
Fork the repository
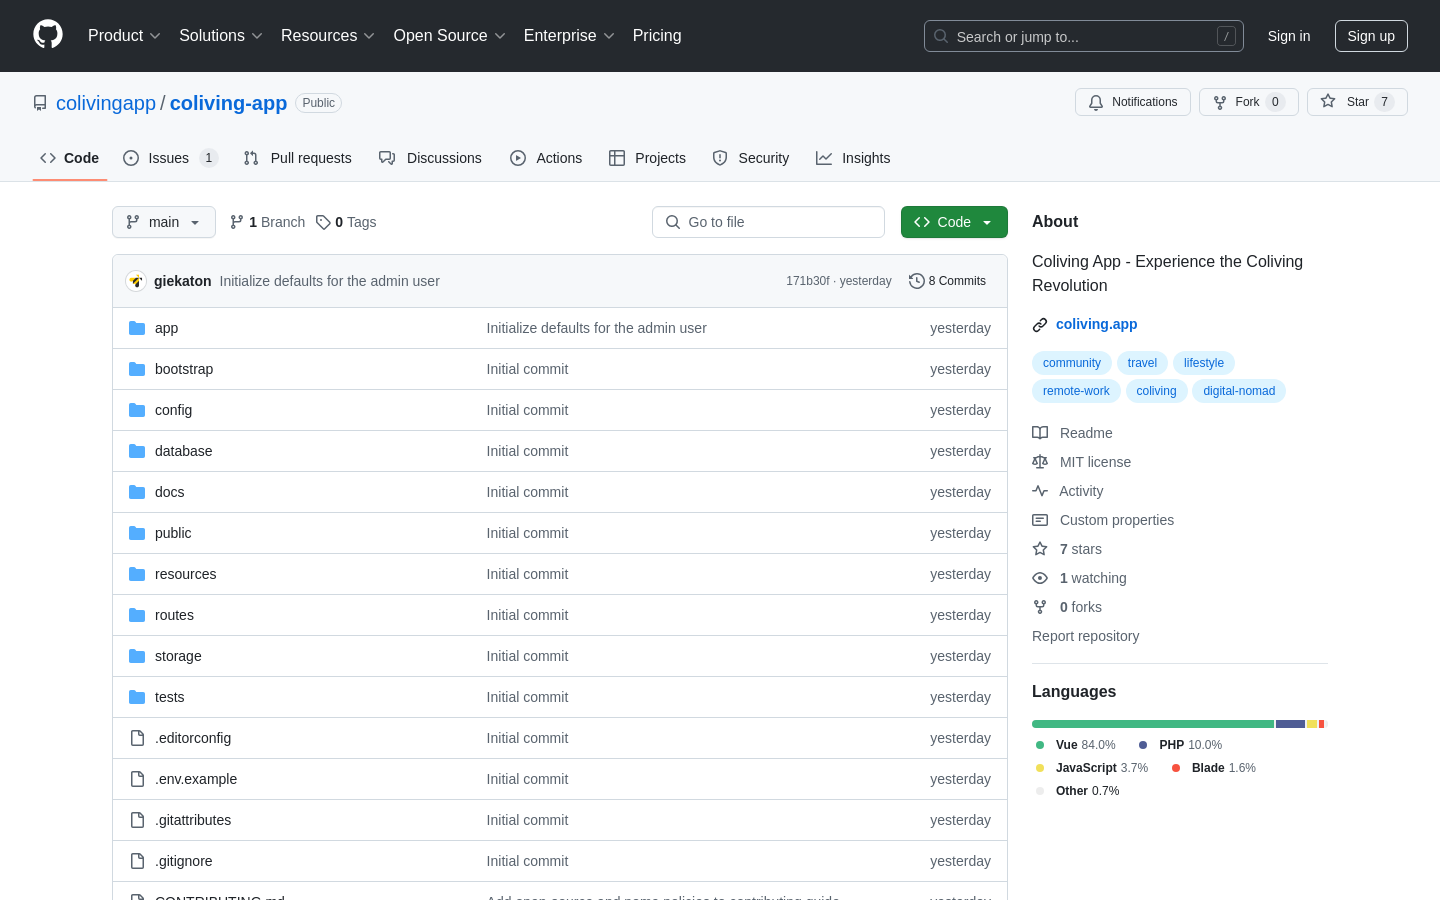click(1248, 102)
